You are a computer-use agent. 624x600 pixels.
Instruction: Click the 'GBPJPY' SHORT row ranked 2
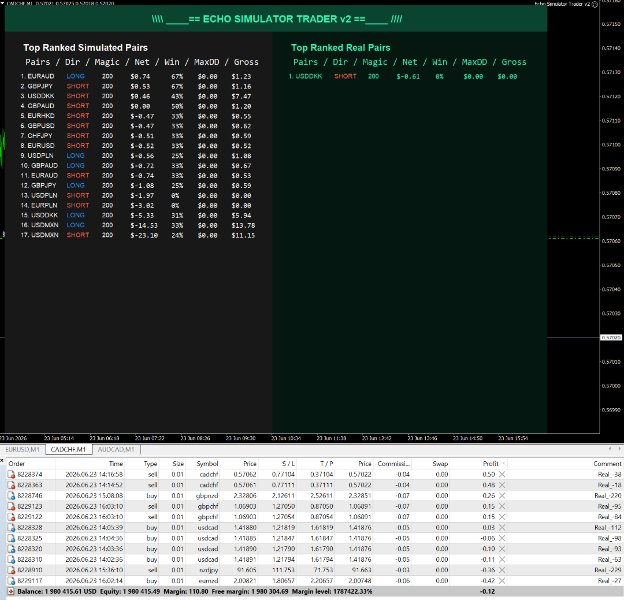pyautogui.click(x=136, y=86)
